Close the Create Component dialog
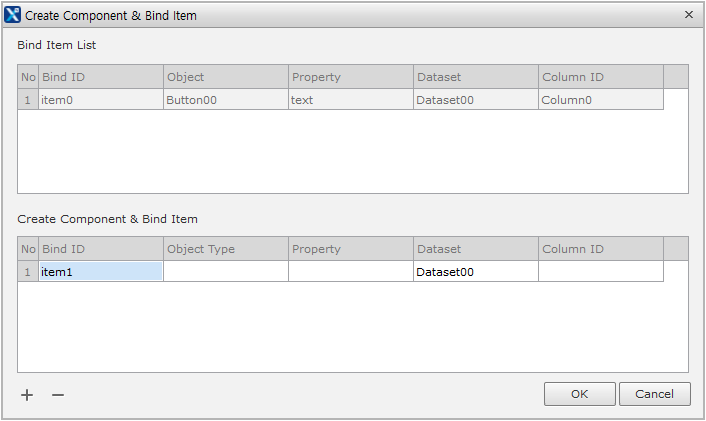Screen dimensions: 706x421 coord(688,15)
